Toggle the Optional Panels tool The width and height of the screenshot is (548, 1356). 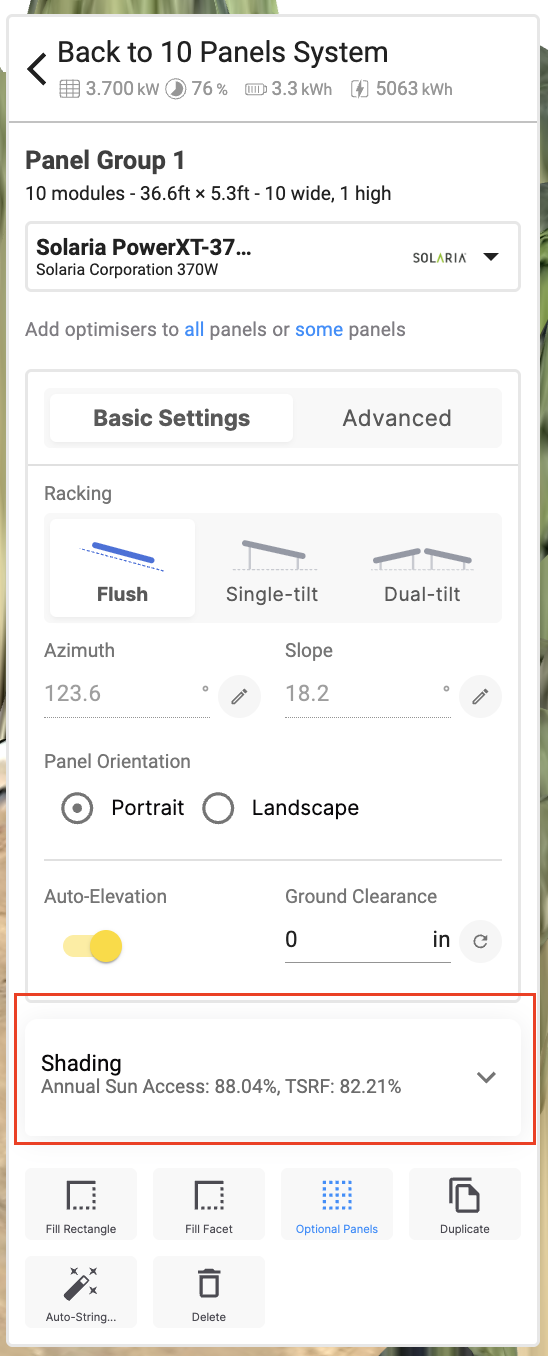coord(337,1204)
